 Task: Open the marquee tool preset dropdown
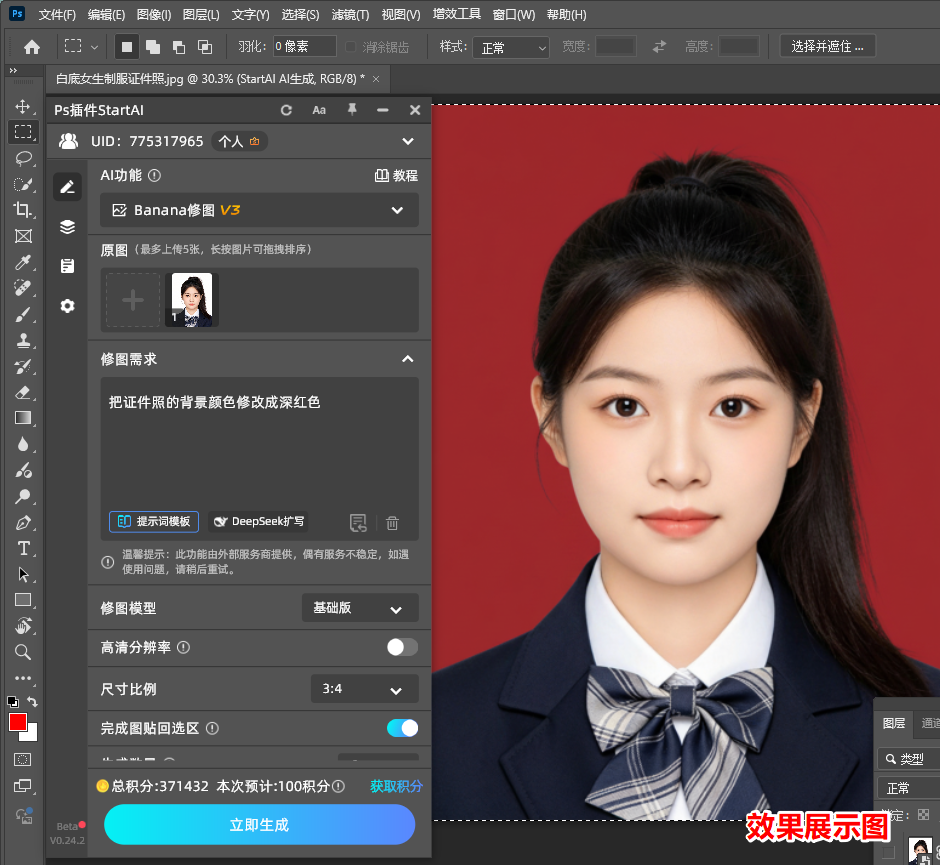coord(94,47)
